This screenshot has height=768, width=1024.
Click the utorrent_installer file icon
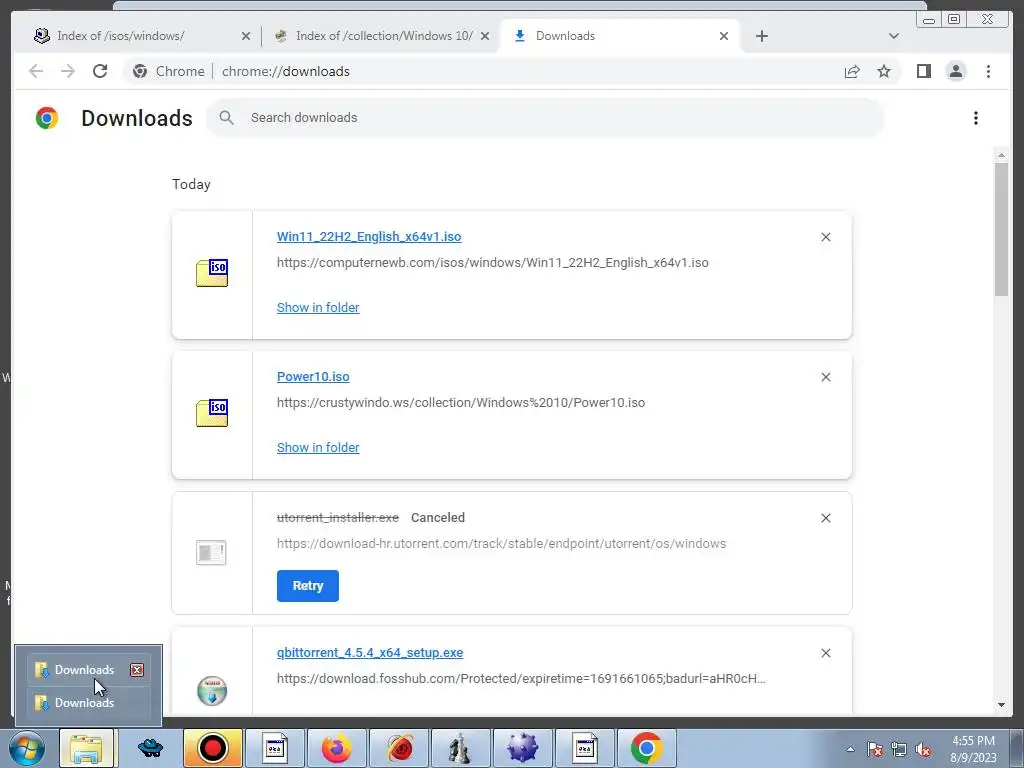pos(212,552)
